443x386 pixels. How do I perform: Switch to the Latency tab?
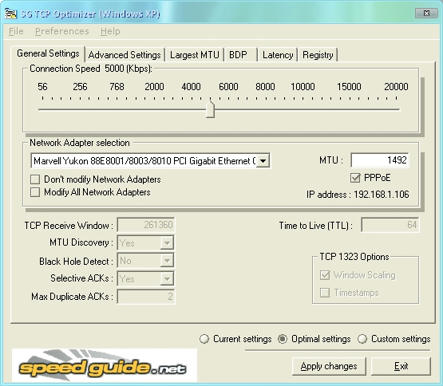(278, 55)
